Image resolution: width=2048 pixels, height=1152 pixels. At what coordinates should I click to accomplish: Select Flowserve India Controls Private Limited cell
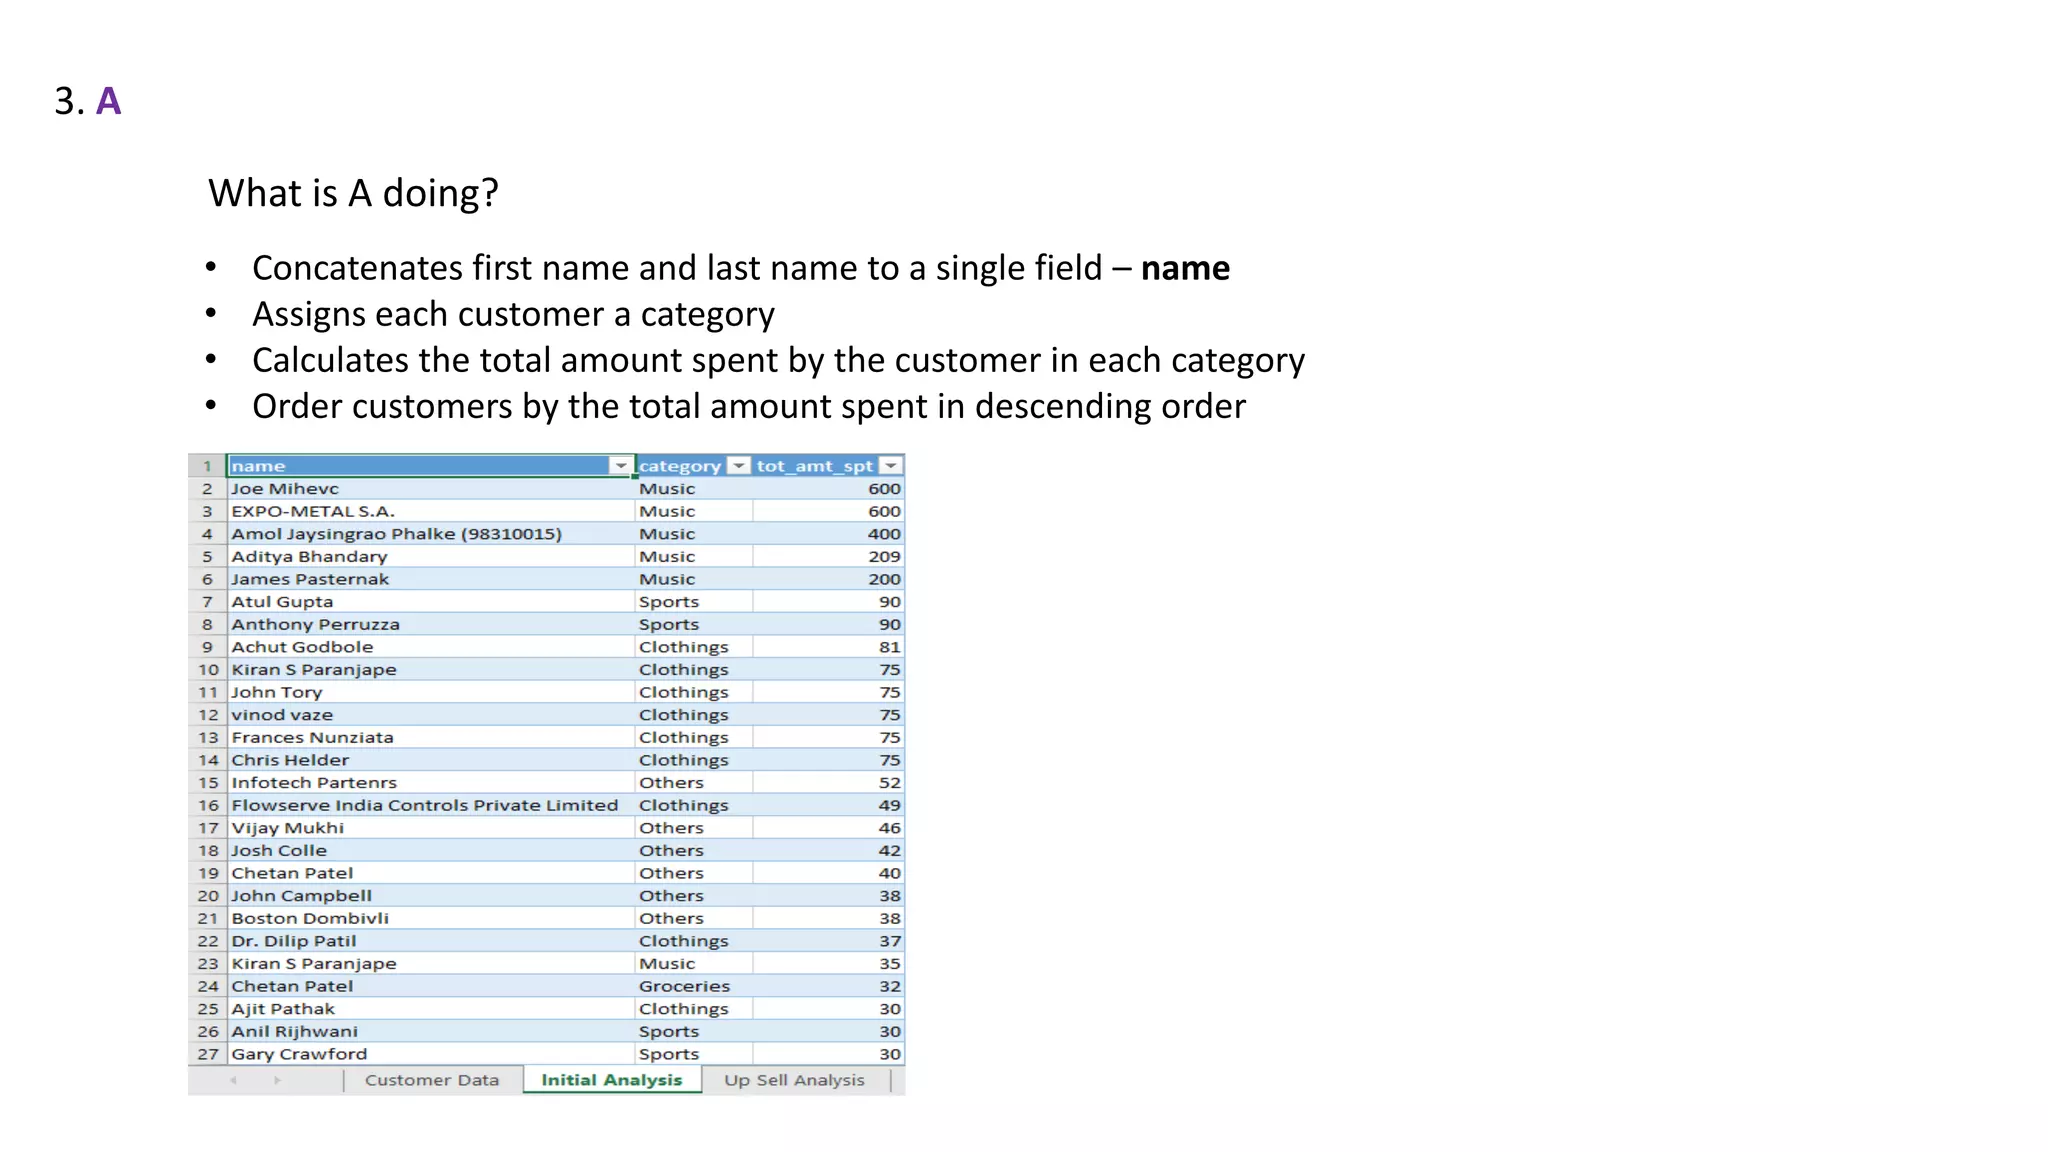tap(431, 805)
